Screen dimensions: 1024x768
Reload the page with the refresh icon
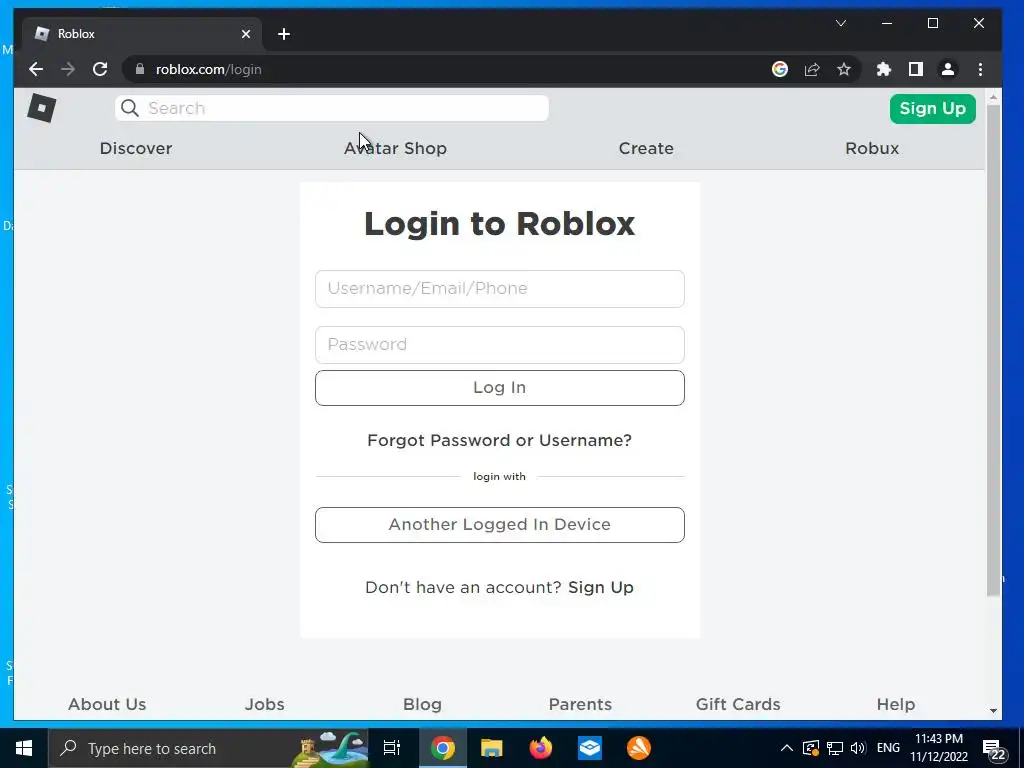(100, 69)
